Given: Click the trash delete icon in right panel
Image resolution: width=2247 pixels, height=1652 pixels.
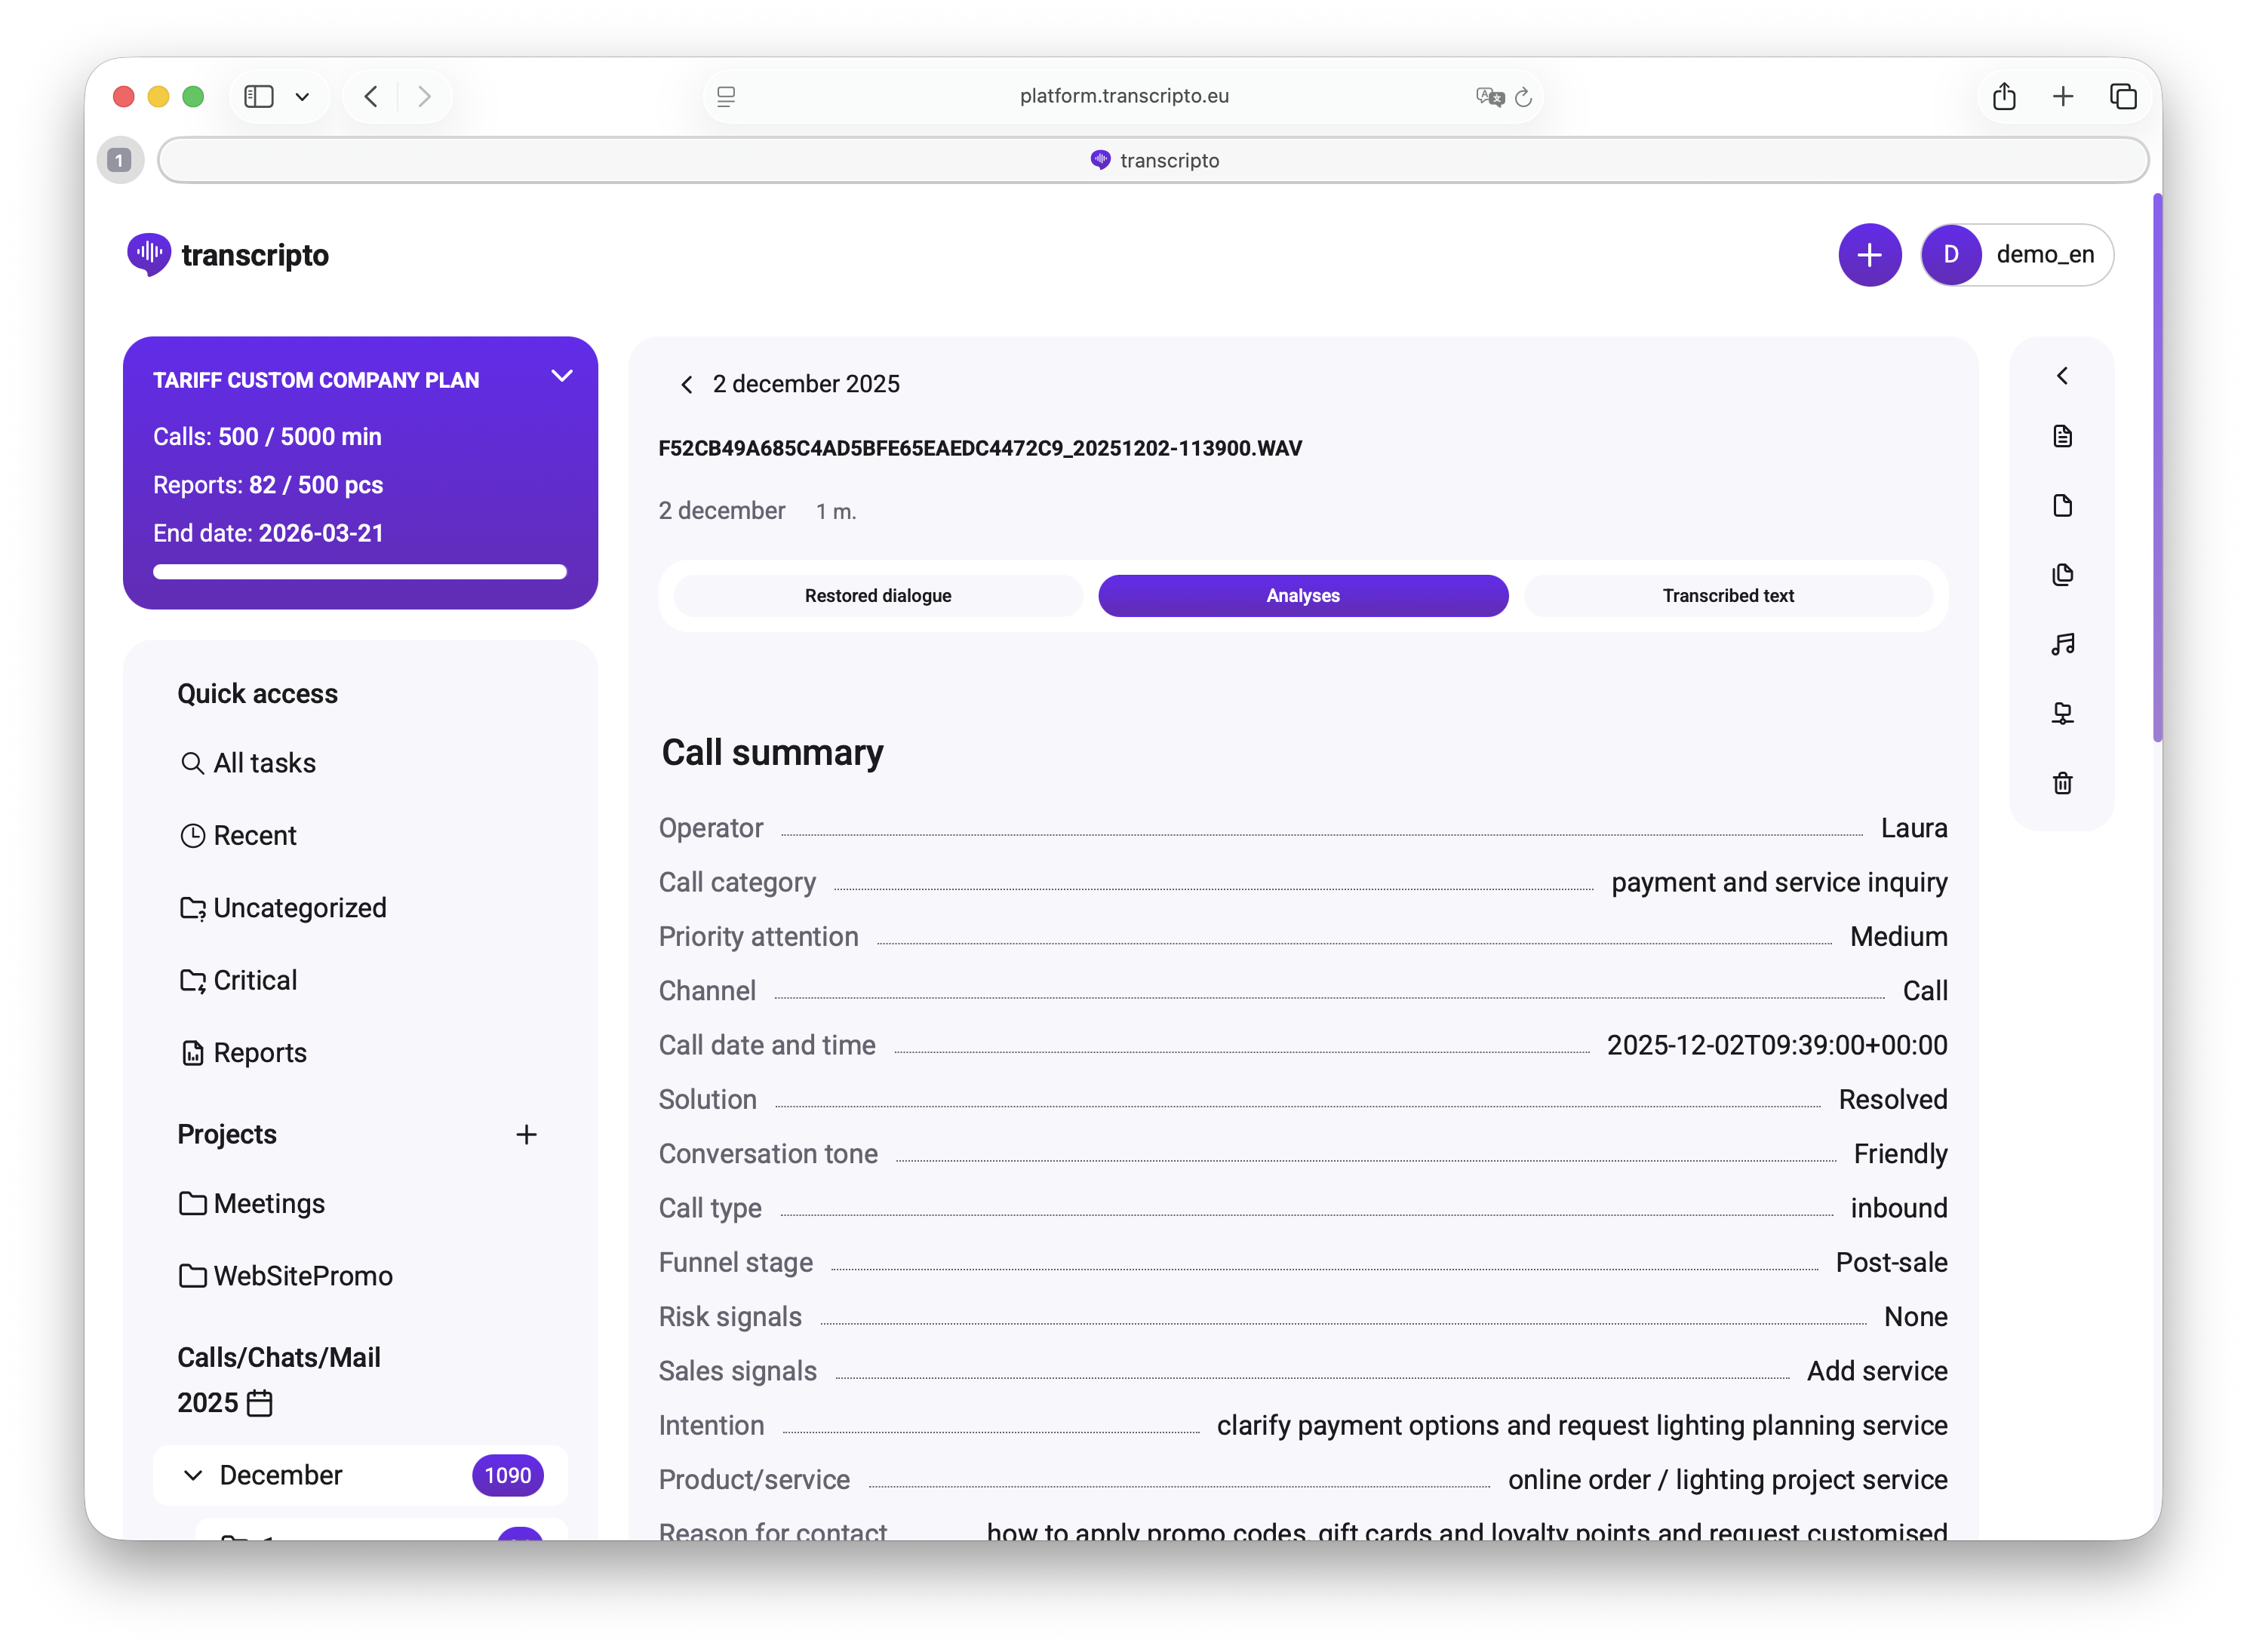Looking at the screenshot, I should 2061,783.
